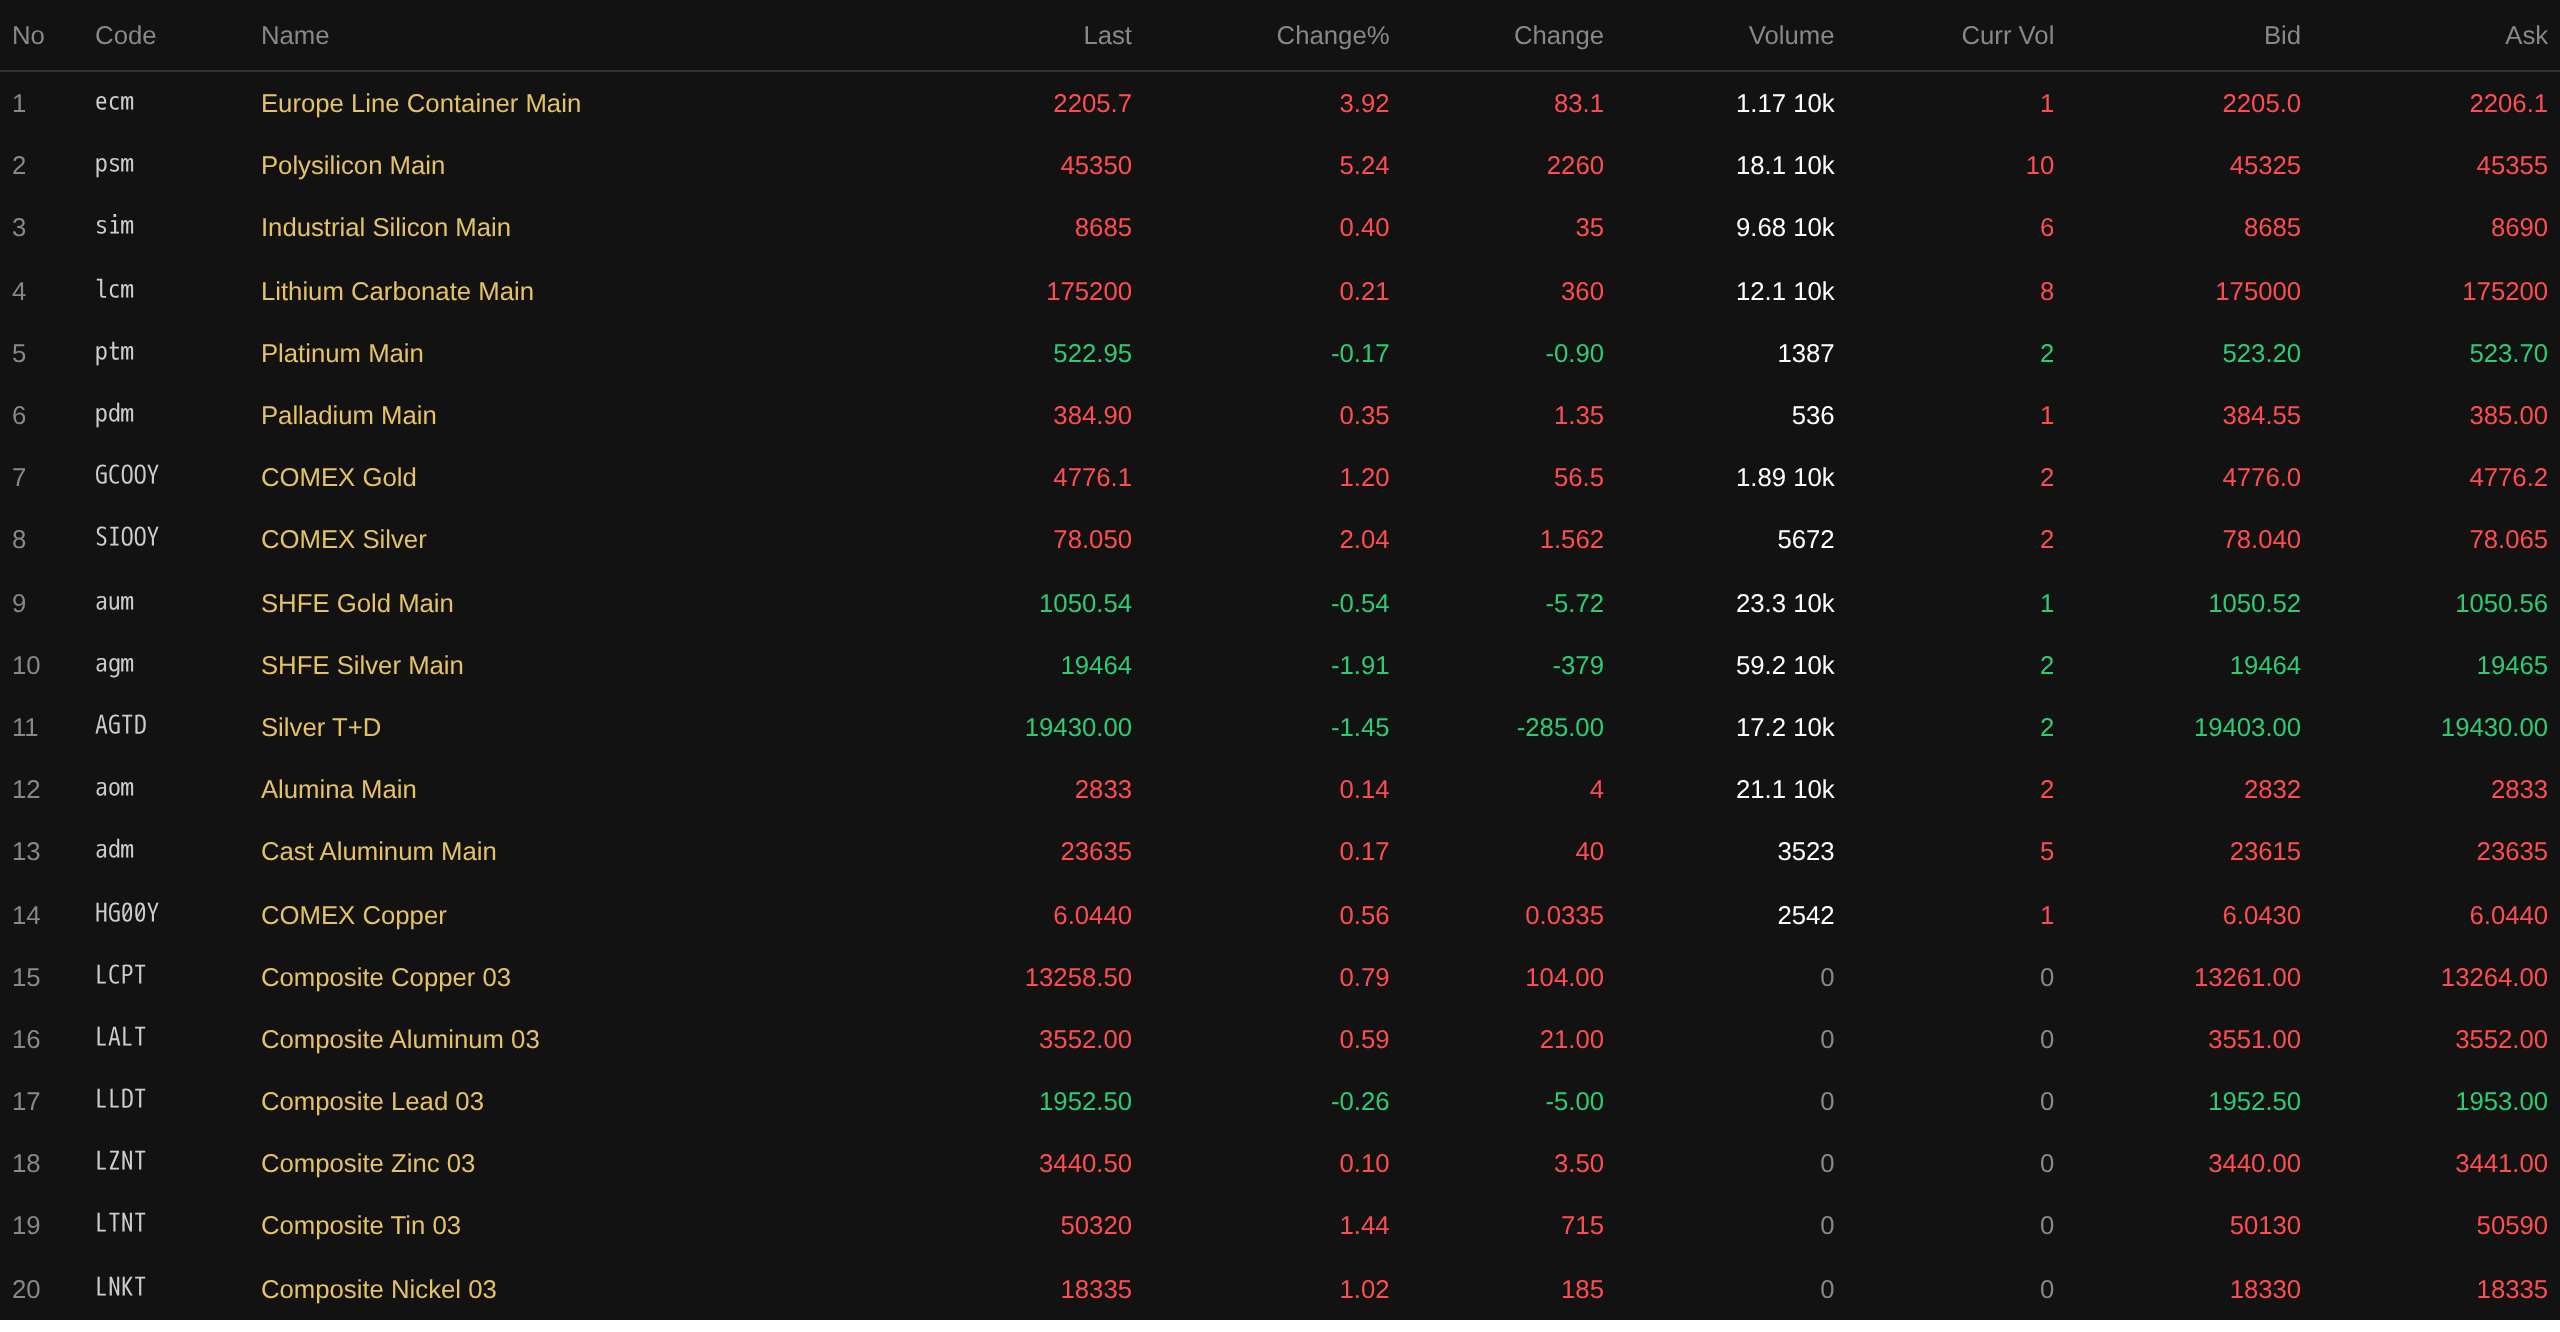Click Composite Tin 03 name
2560x1332 pixels.
pos(360,1226)
